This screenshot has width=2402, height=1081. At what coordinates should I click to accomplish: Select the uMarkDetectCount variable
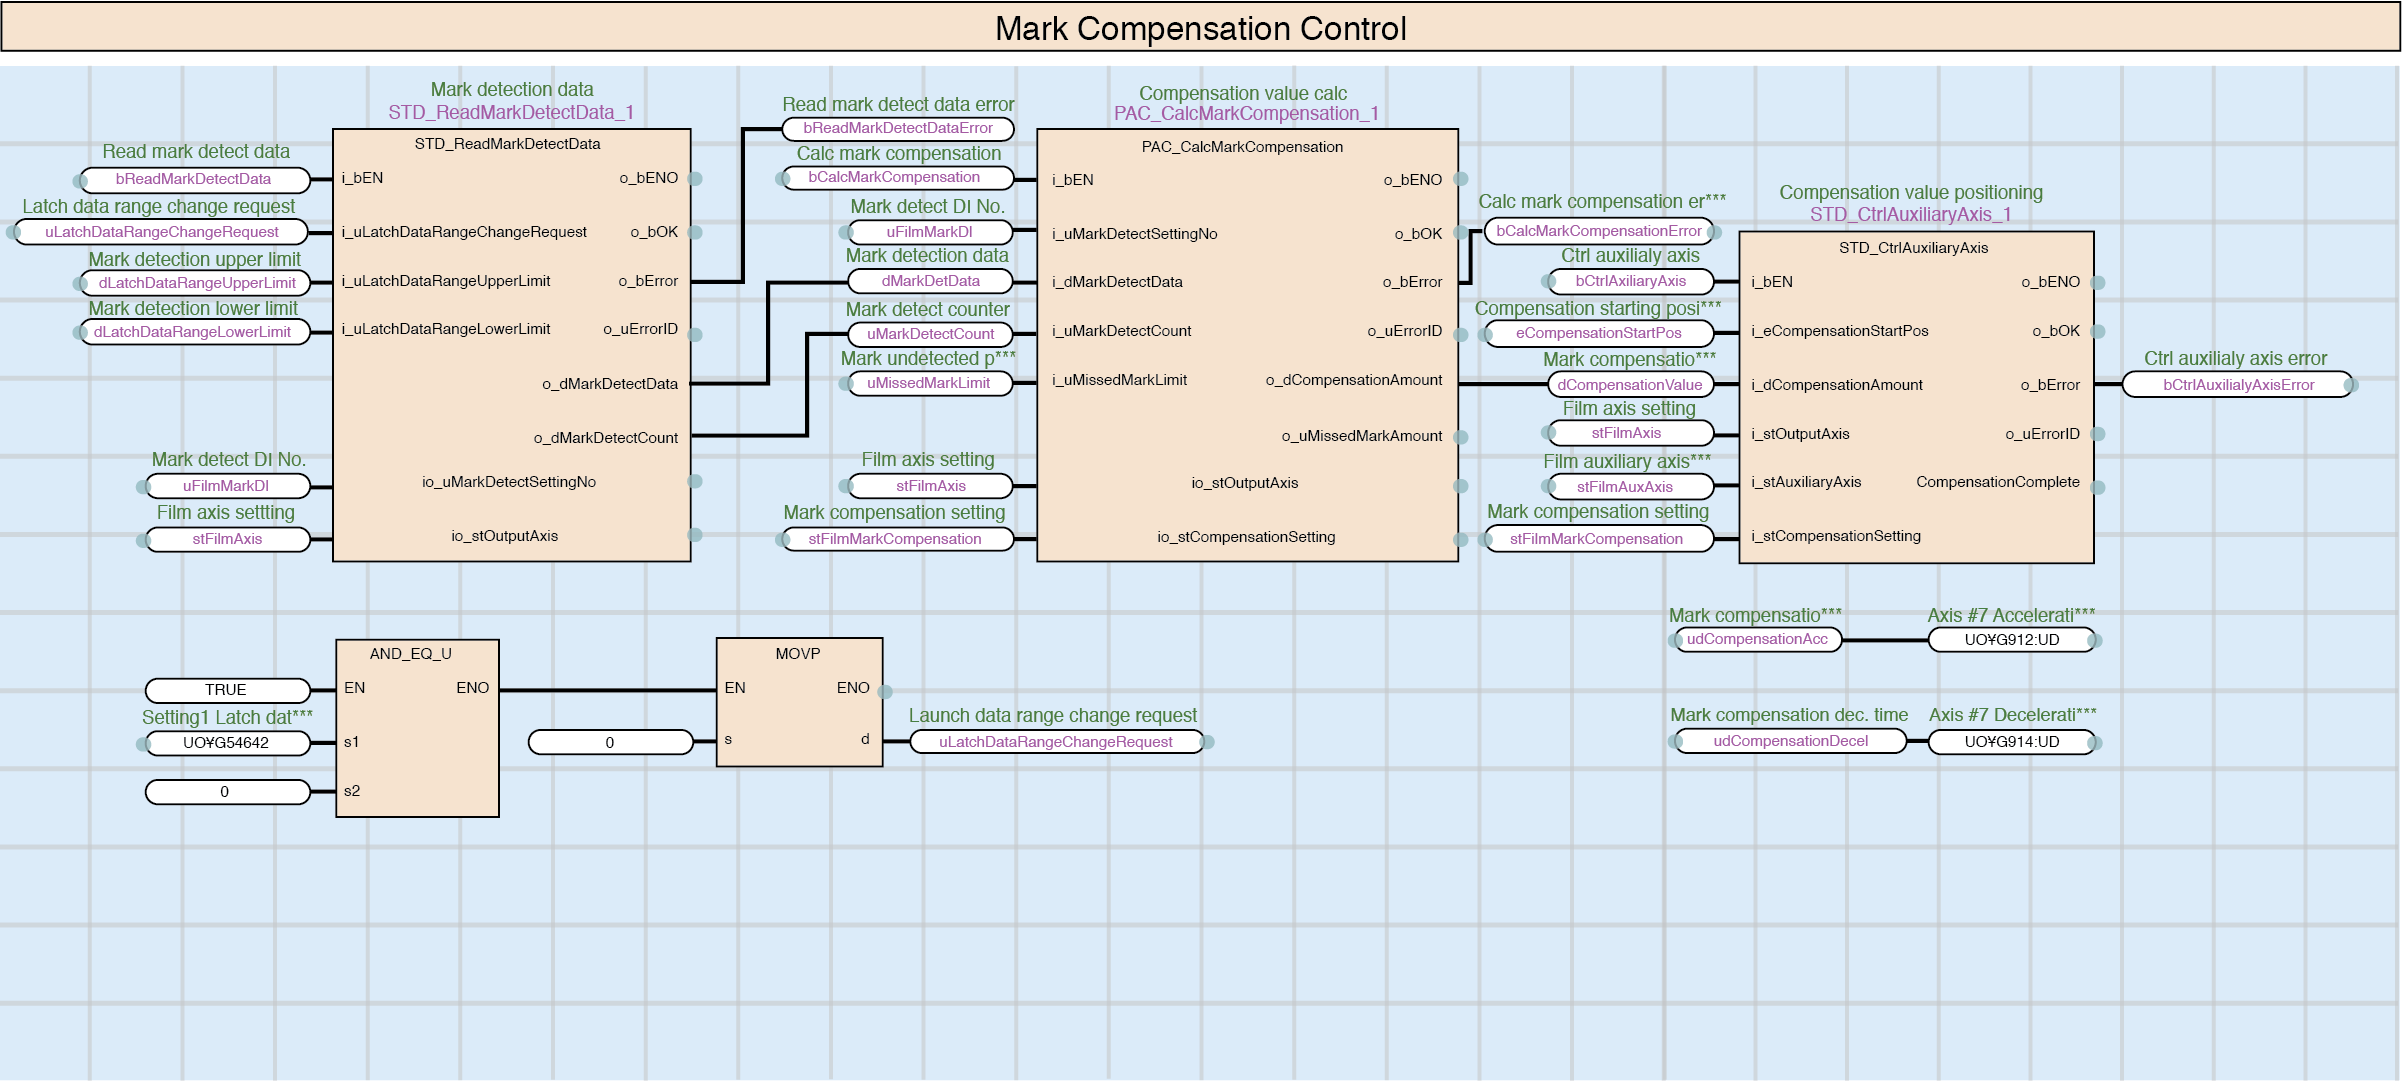931,334
